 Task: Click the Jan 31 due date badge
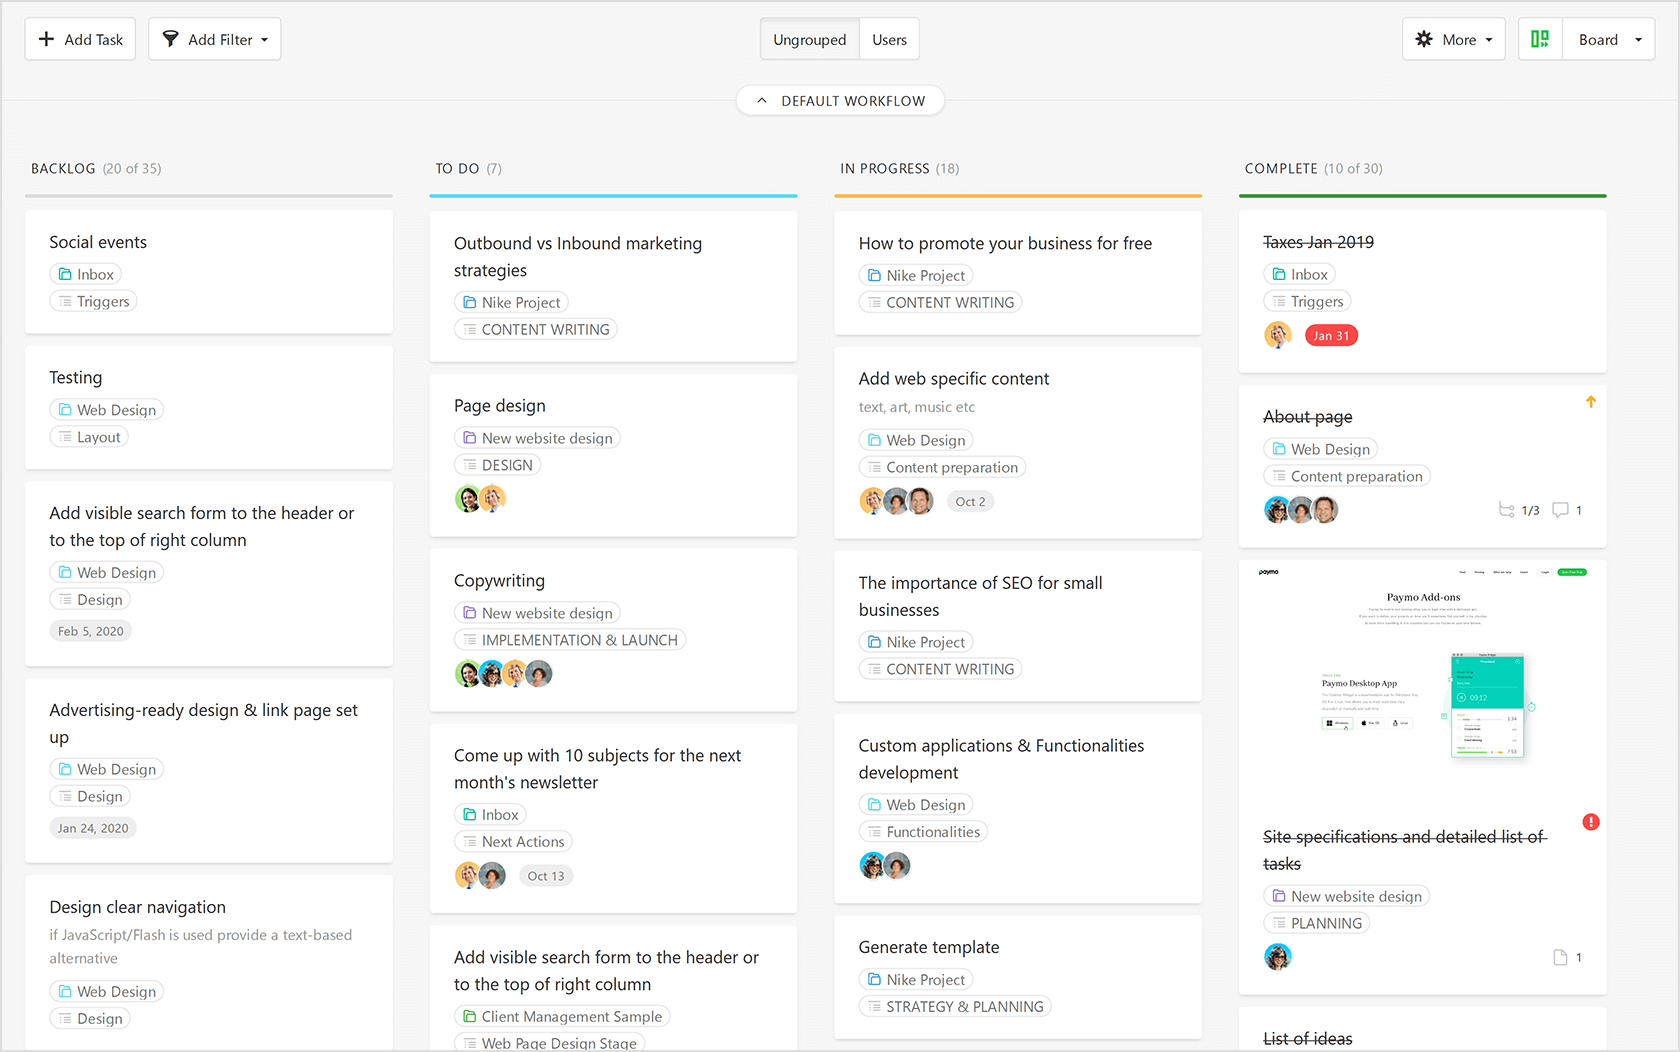(1331, 335)
